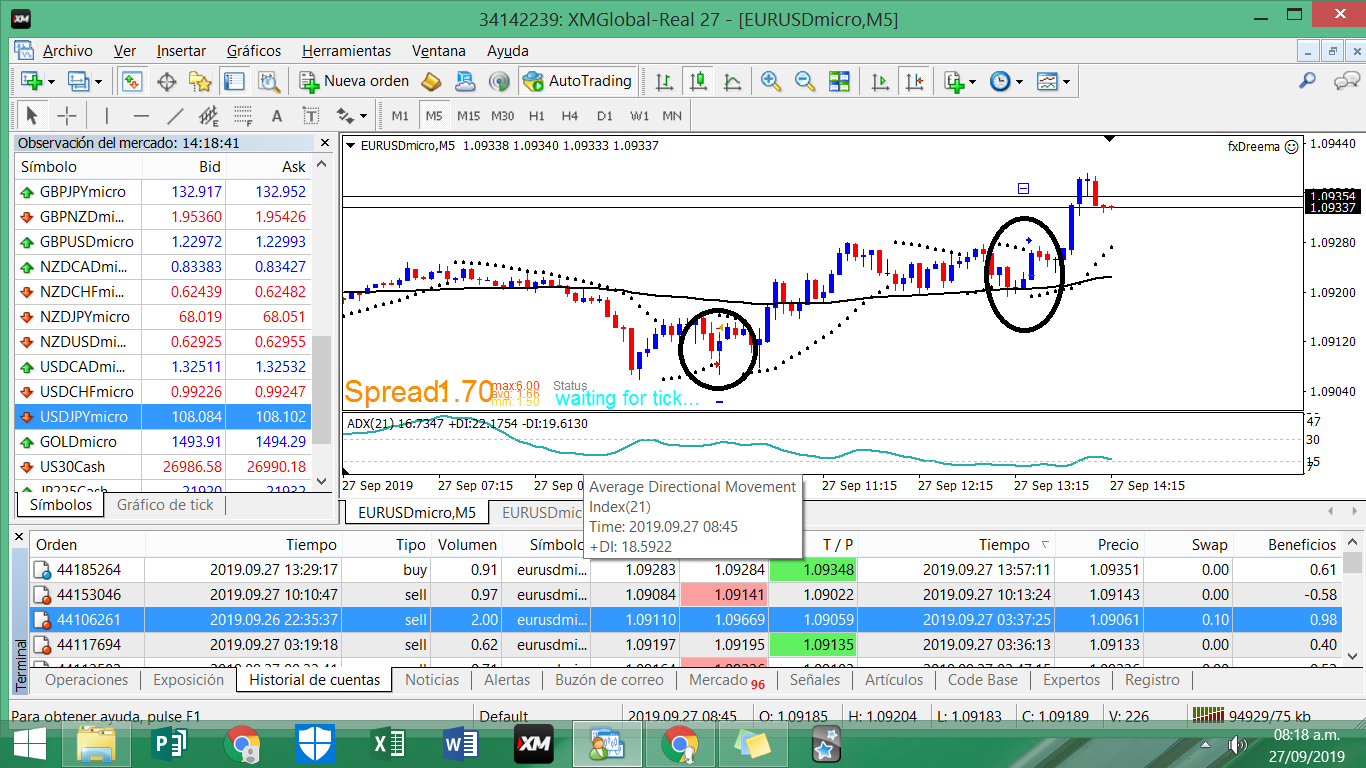The width and height of the screenshot is (1366, 768).
Task: Select the trendline drawing tool
Action: coord(175,115)
